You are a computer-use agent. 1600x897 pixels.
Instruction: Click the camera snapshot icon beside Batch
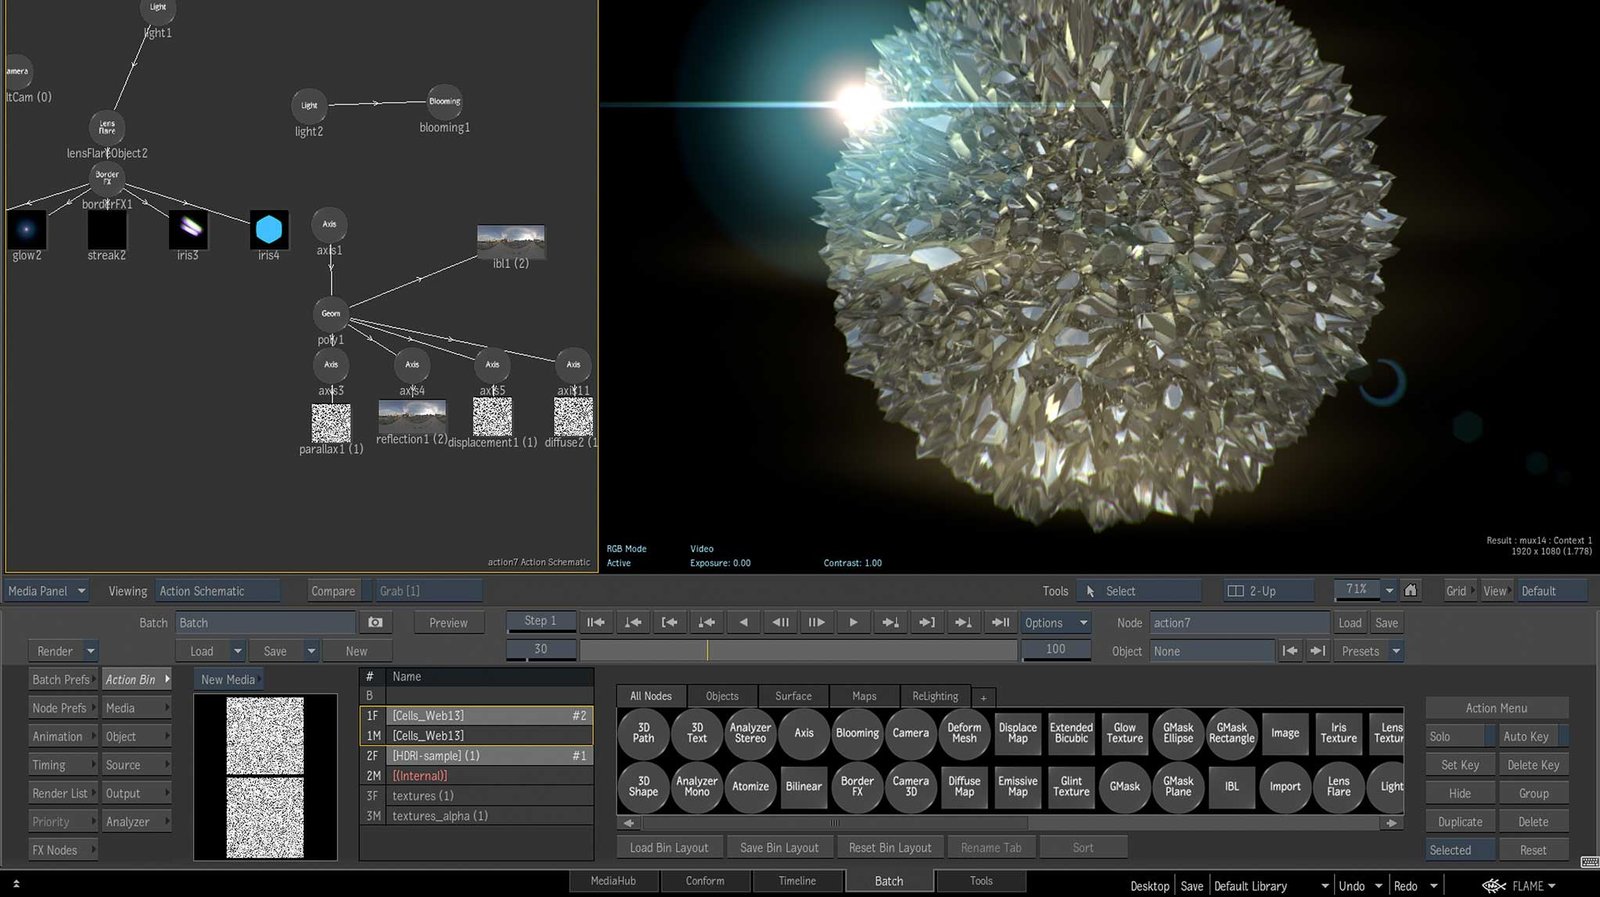click(x=375, y=623)
